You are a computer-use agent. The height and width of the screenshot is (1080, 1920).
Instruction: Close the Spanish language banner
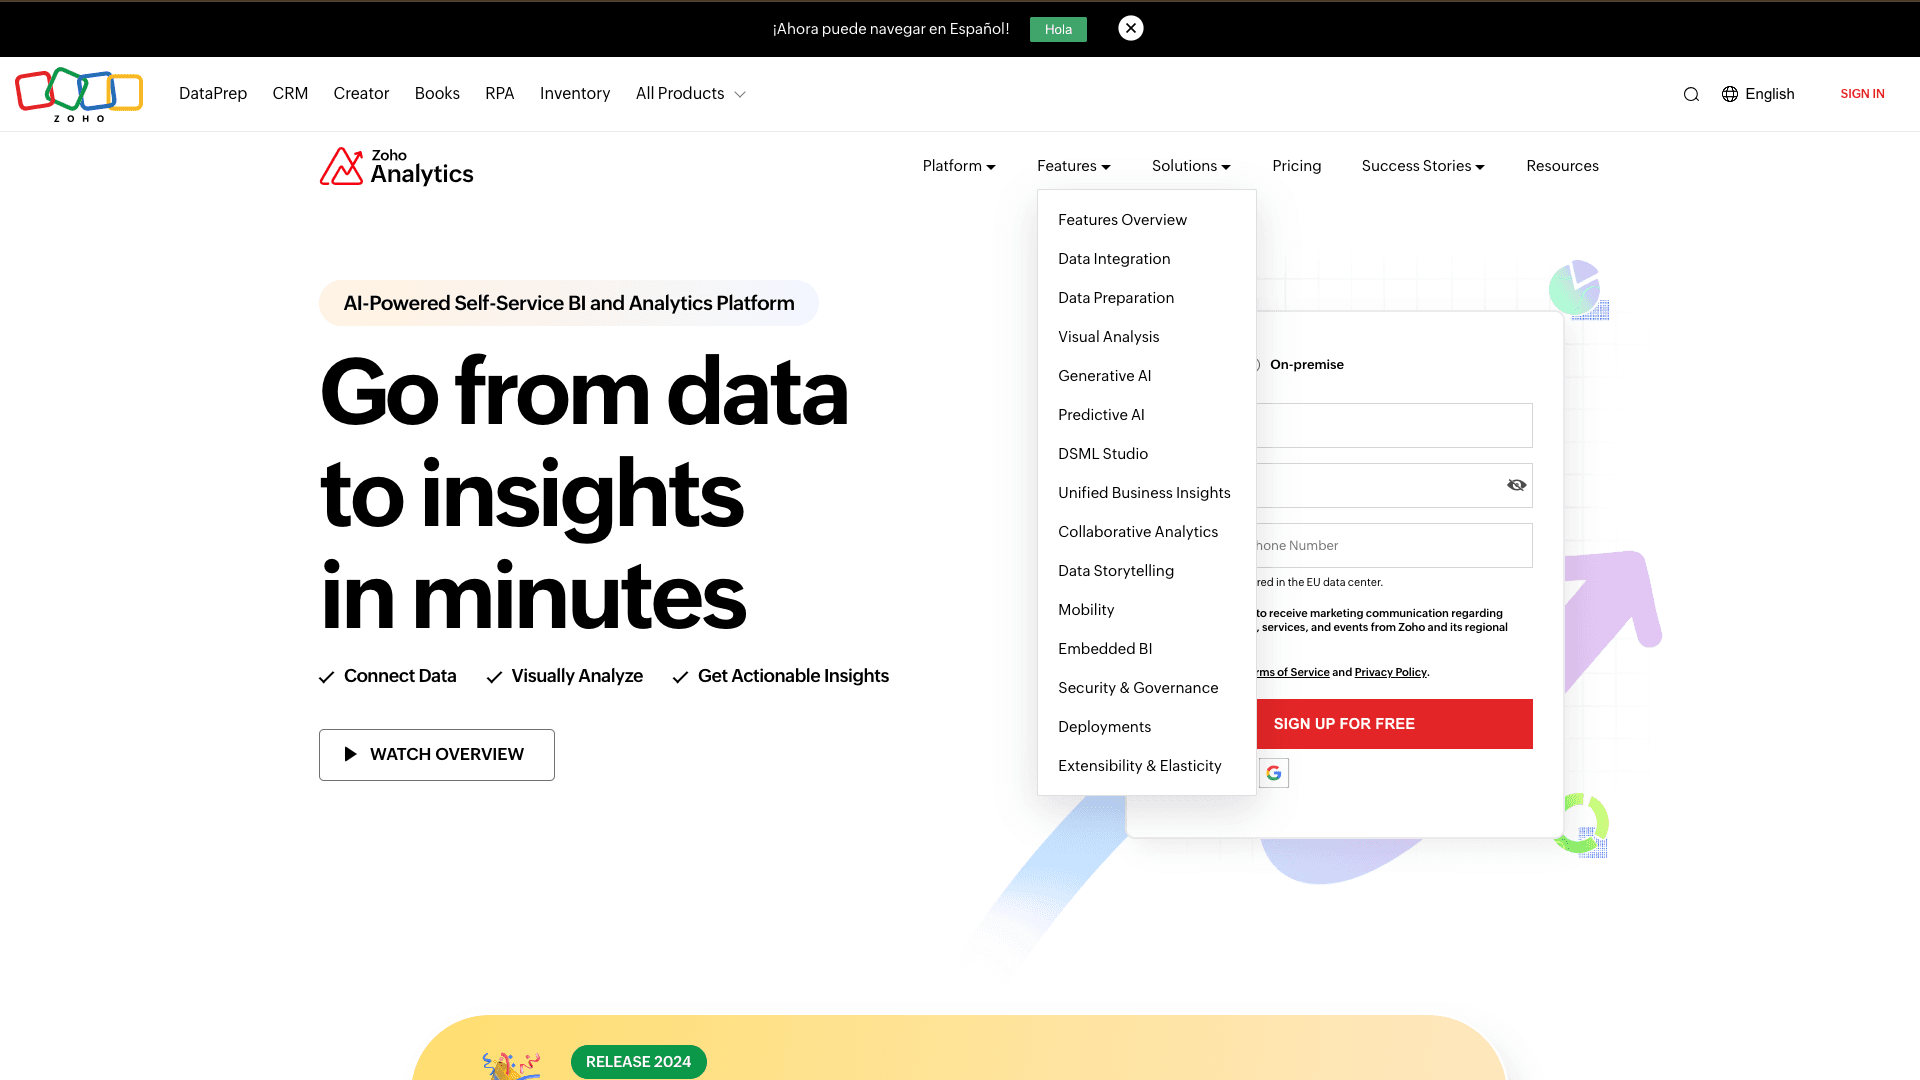click(1131, 28)
